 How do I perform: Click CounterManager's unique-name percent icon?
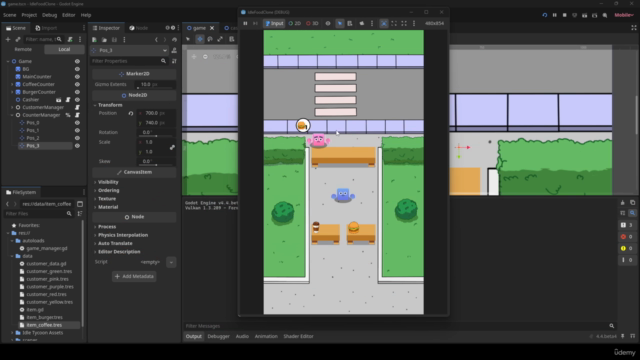[x=68, y=115]
